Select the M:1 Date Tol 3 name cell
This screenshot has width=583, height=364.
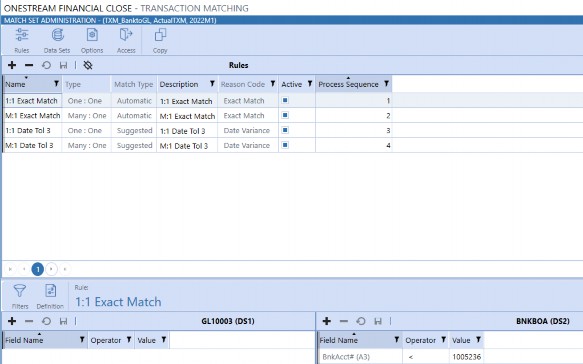[32, 145]
